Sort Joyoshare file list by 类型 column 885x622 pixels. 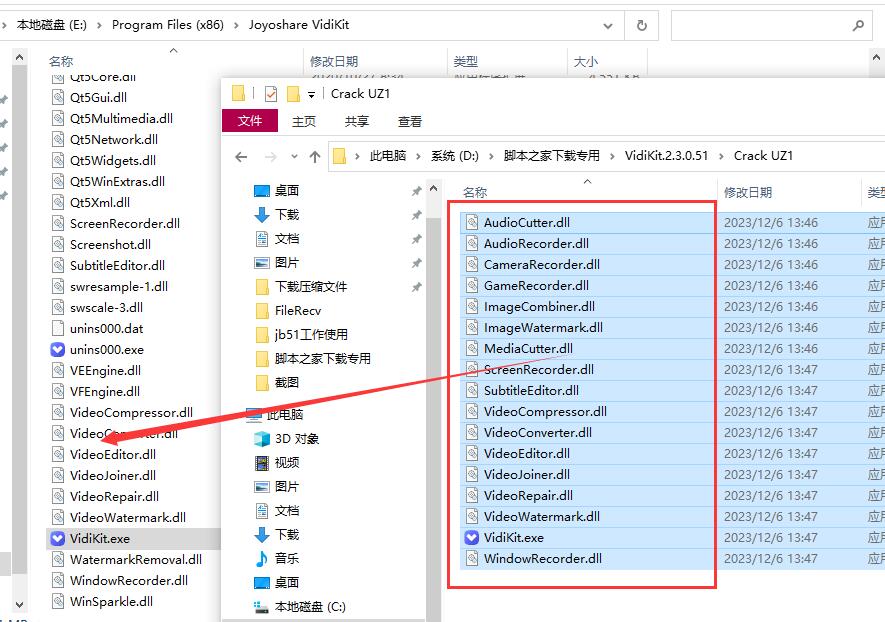(507, 62)
